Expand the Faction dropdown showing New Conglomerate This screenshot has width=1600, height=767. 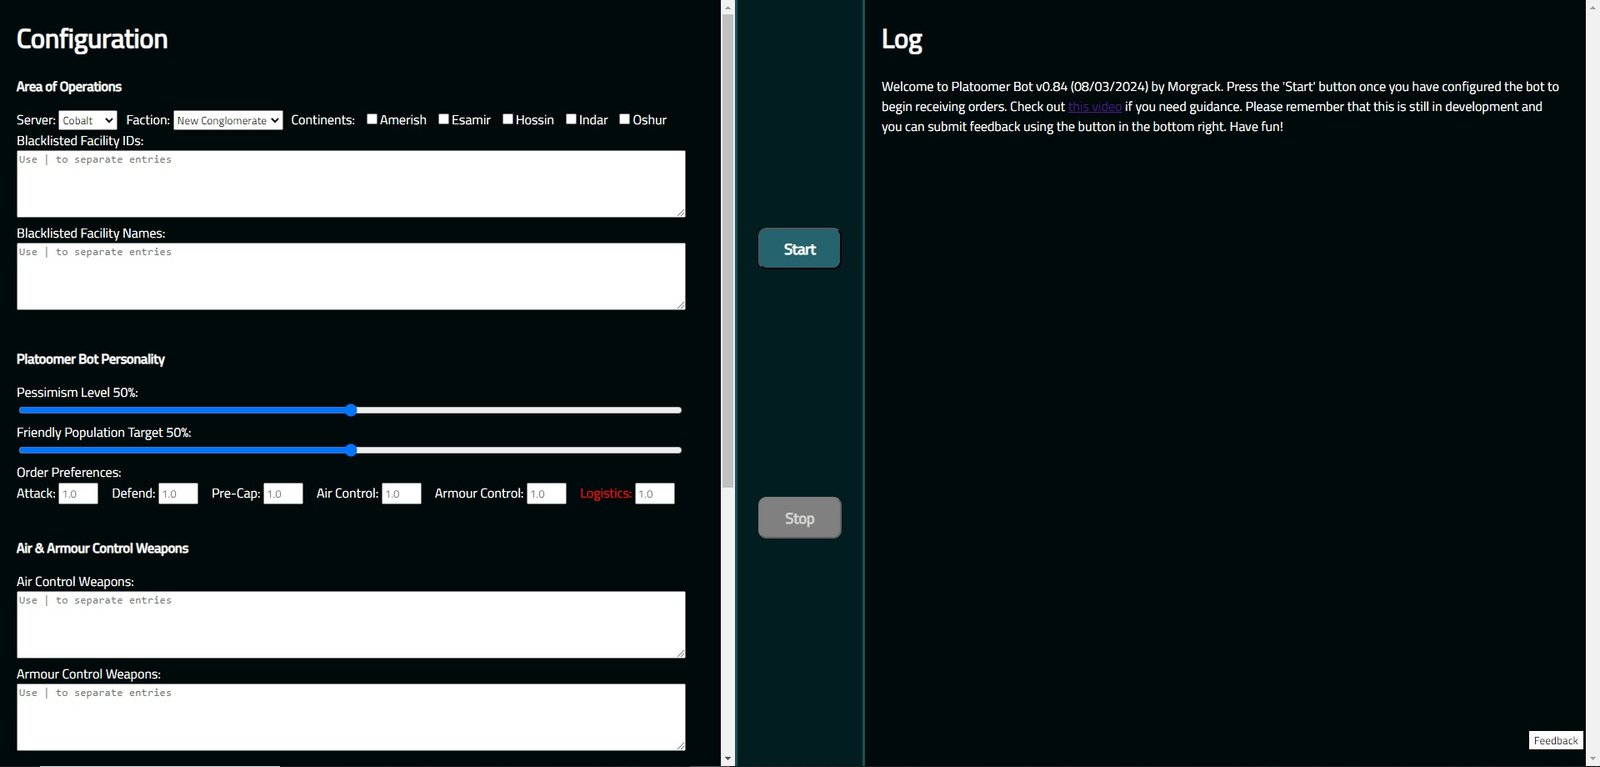228,121
